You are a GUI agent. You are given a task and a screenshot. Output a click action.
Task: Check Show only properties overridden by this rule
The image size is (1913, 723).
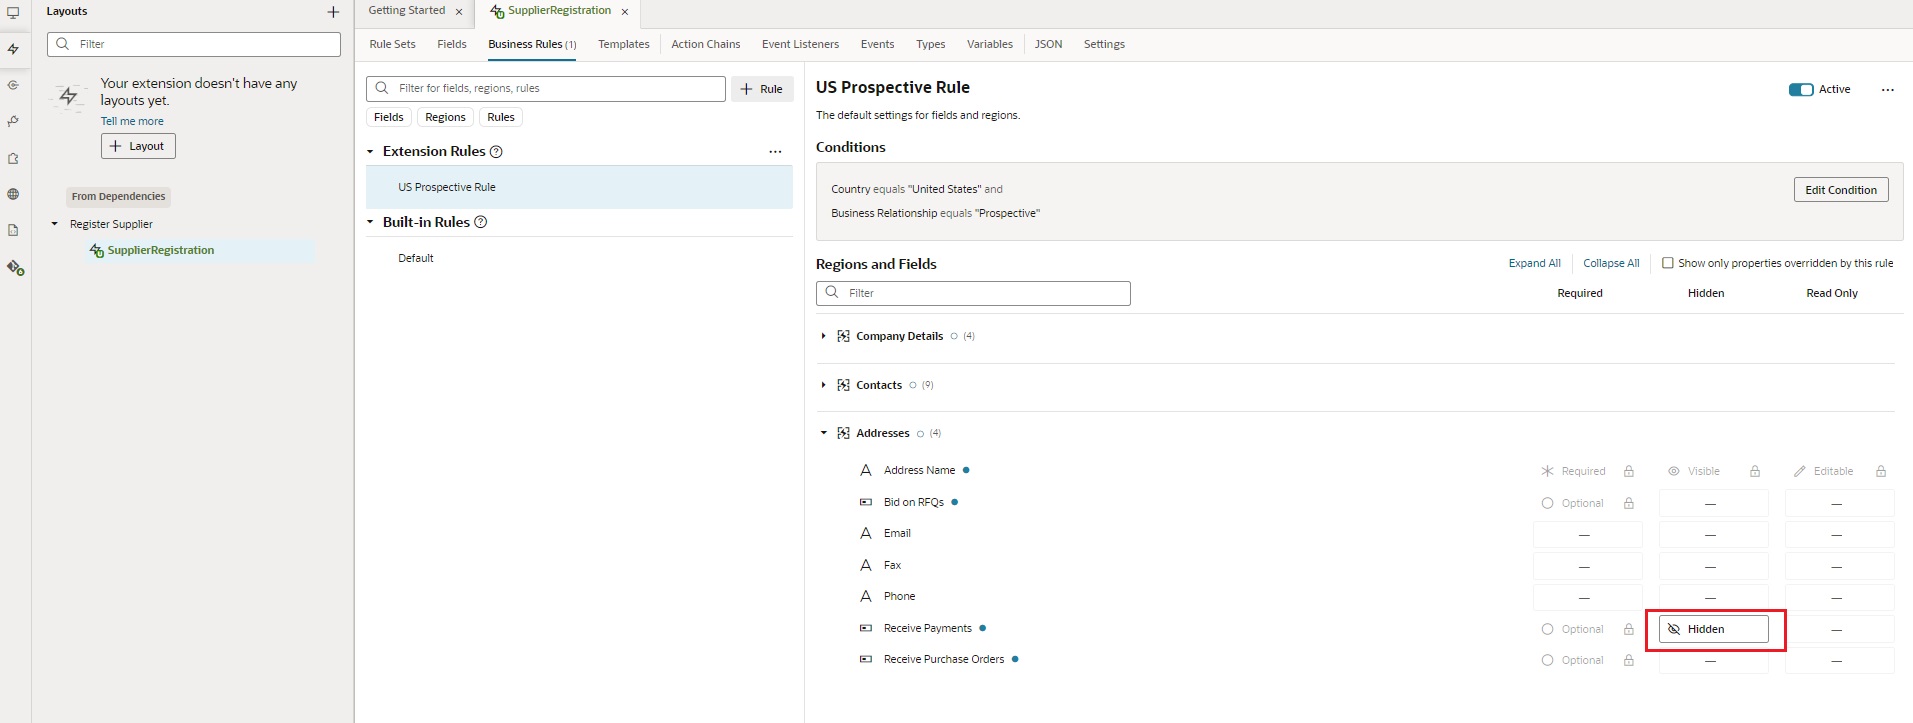coord(1668,263)
